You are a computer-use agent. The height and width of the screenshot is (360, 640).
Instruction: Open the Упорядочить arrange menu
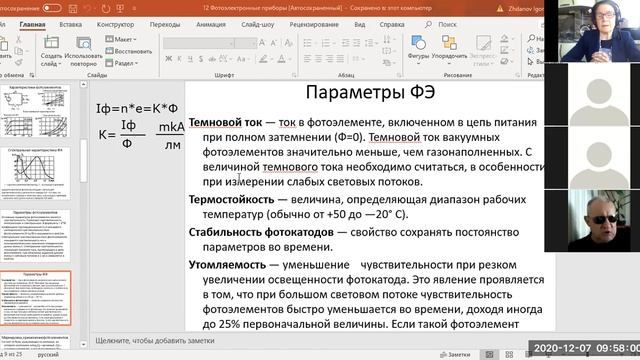pos(449,50)
